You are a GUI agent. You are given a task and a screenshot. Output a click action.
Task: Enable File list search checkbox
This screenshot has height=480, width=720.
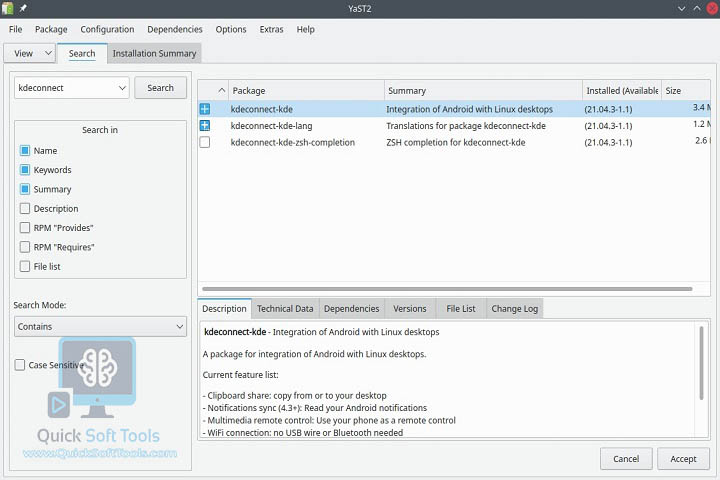(25, 266)
